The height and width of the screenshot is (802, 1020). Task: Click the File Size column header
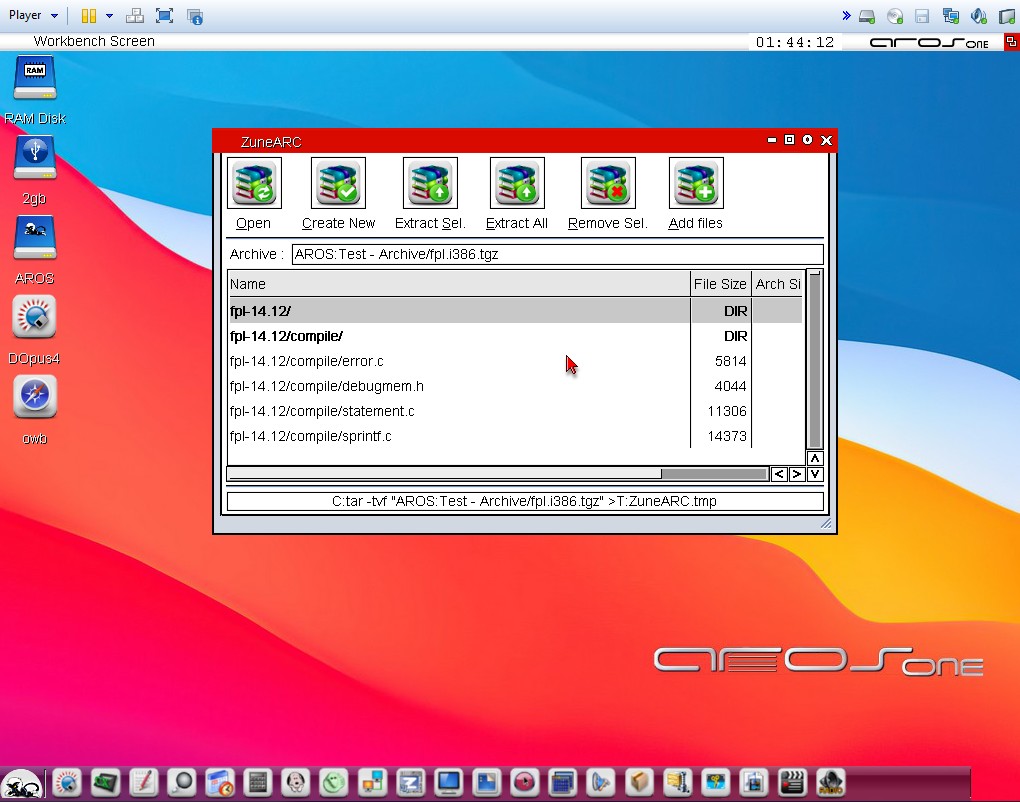[x=720, y=284]
